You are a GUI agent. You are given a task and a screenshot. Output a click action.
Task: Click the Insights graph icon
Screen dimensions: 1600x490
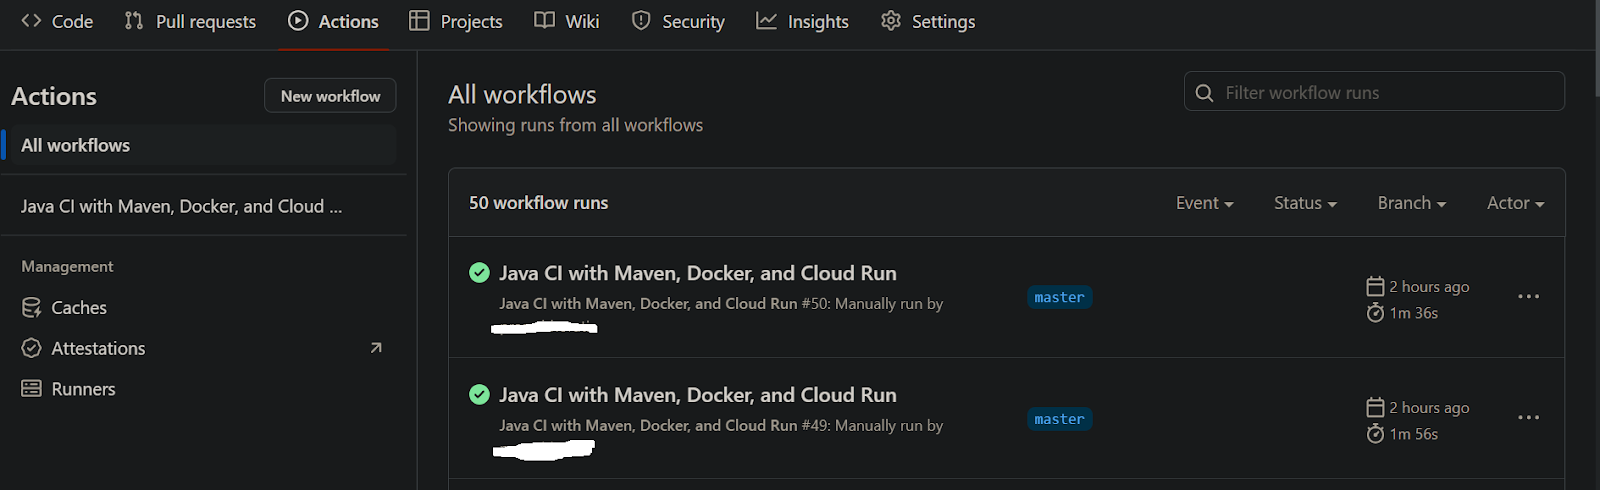pos(766,20)
